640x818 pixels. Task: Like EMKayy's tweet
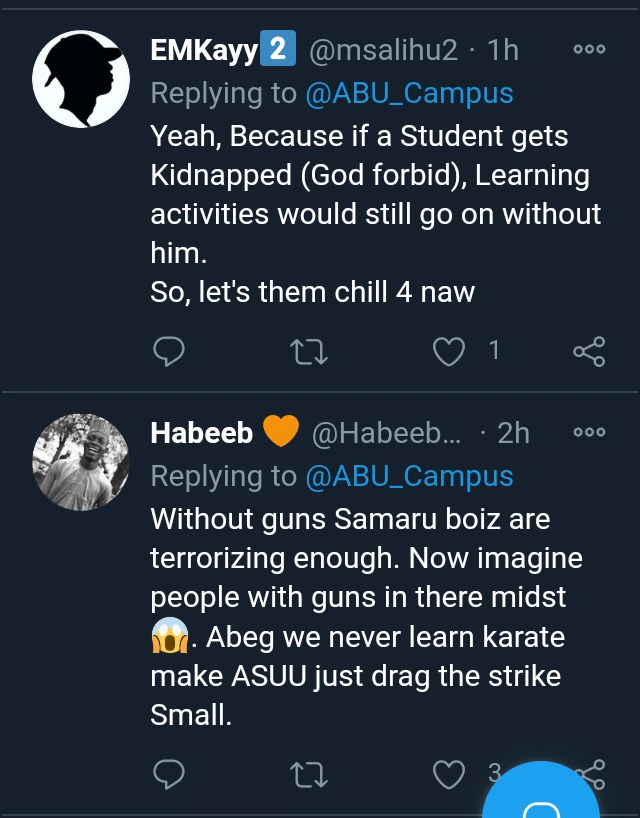(452, 350)
